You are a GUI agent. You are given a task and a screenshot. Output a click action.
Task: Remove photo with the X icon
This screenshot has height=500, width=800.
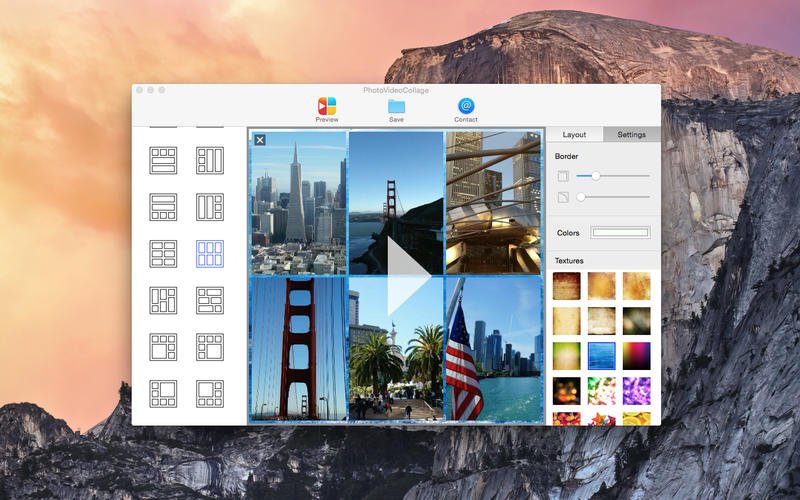pyautogui.click(x=260, y=140)
